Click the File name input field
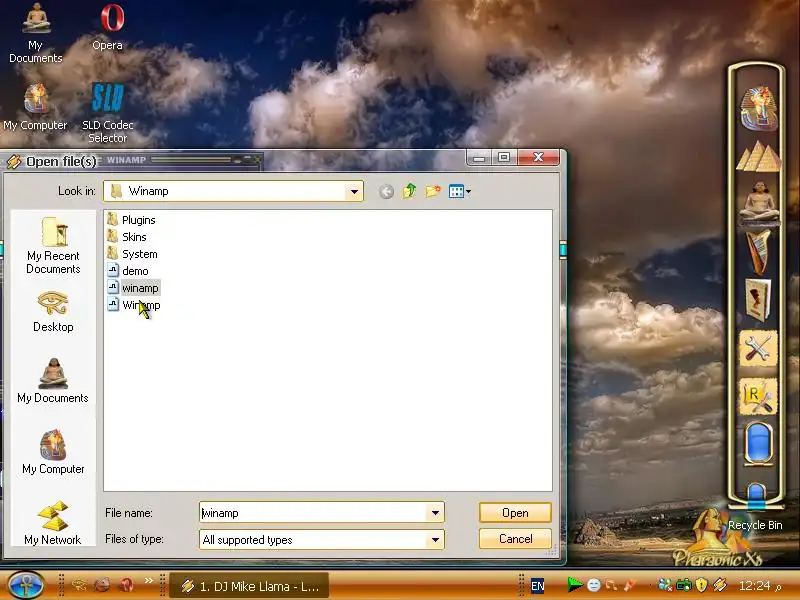 click(x=313, y=513)
